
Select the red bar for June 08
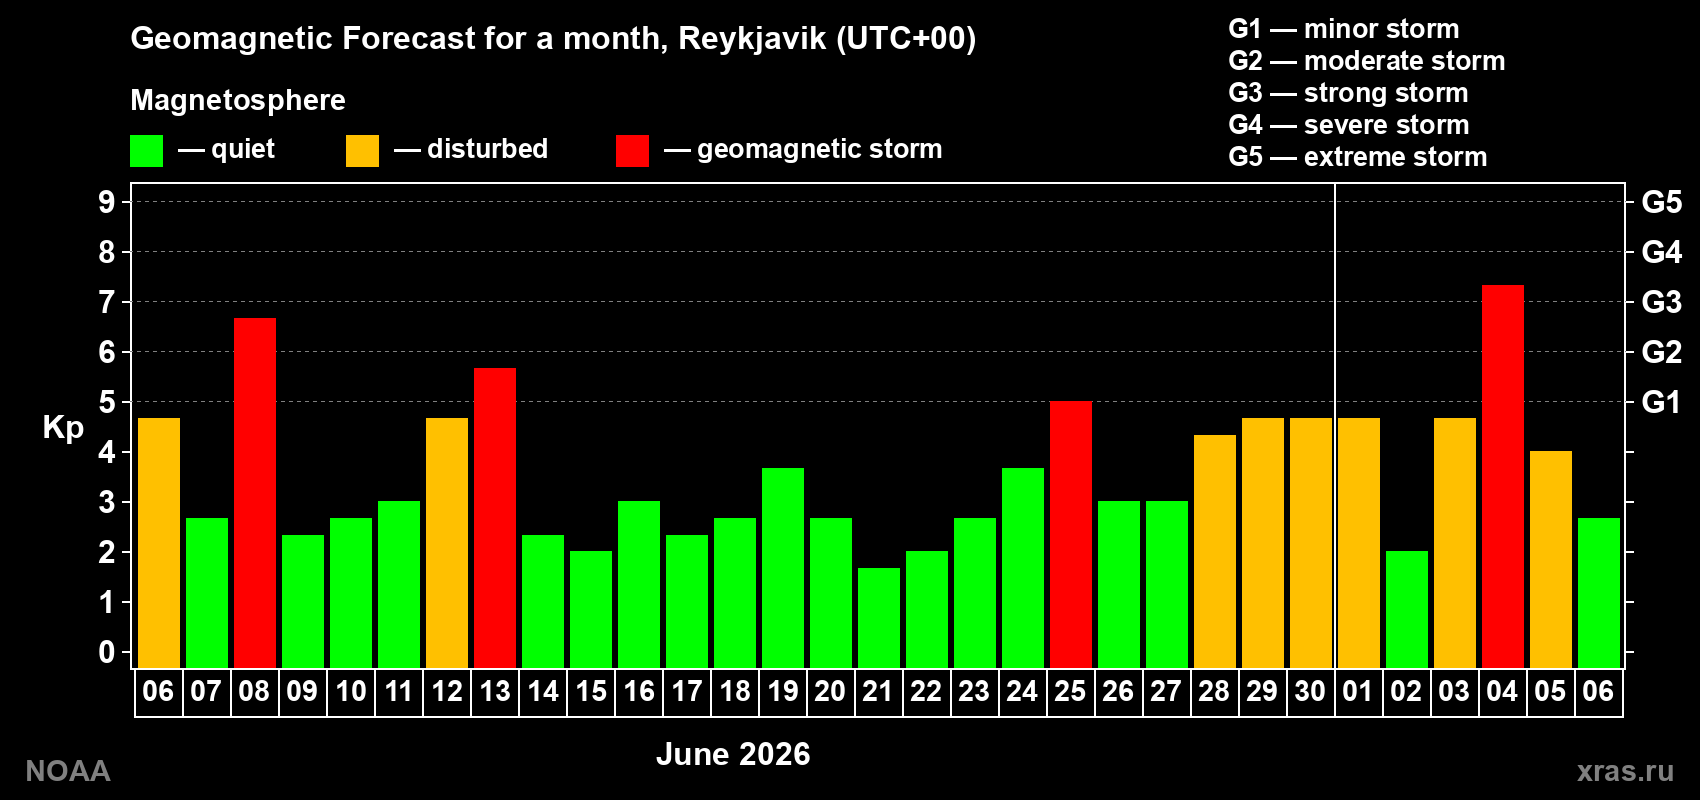click(255, 493)
